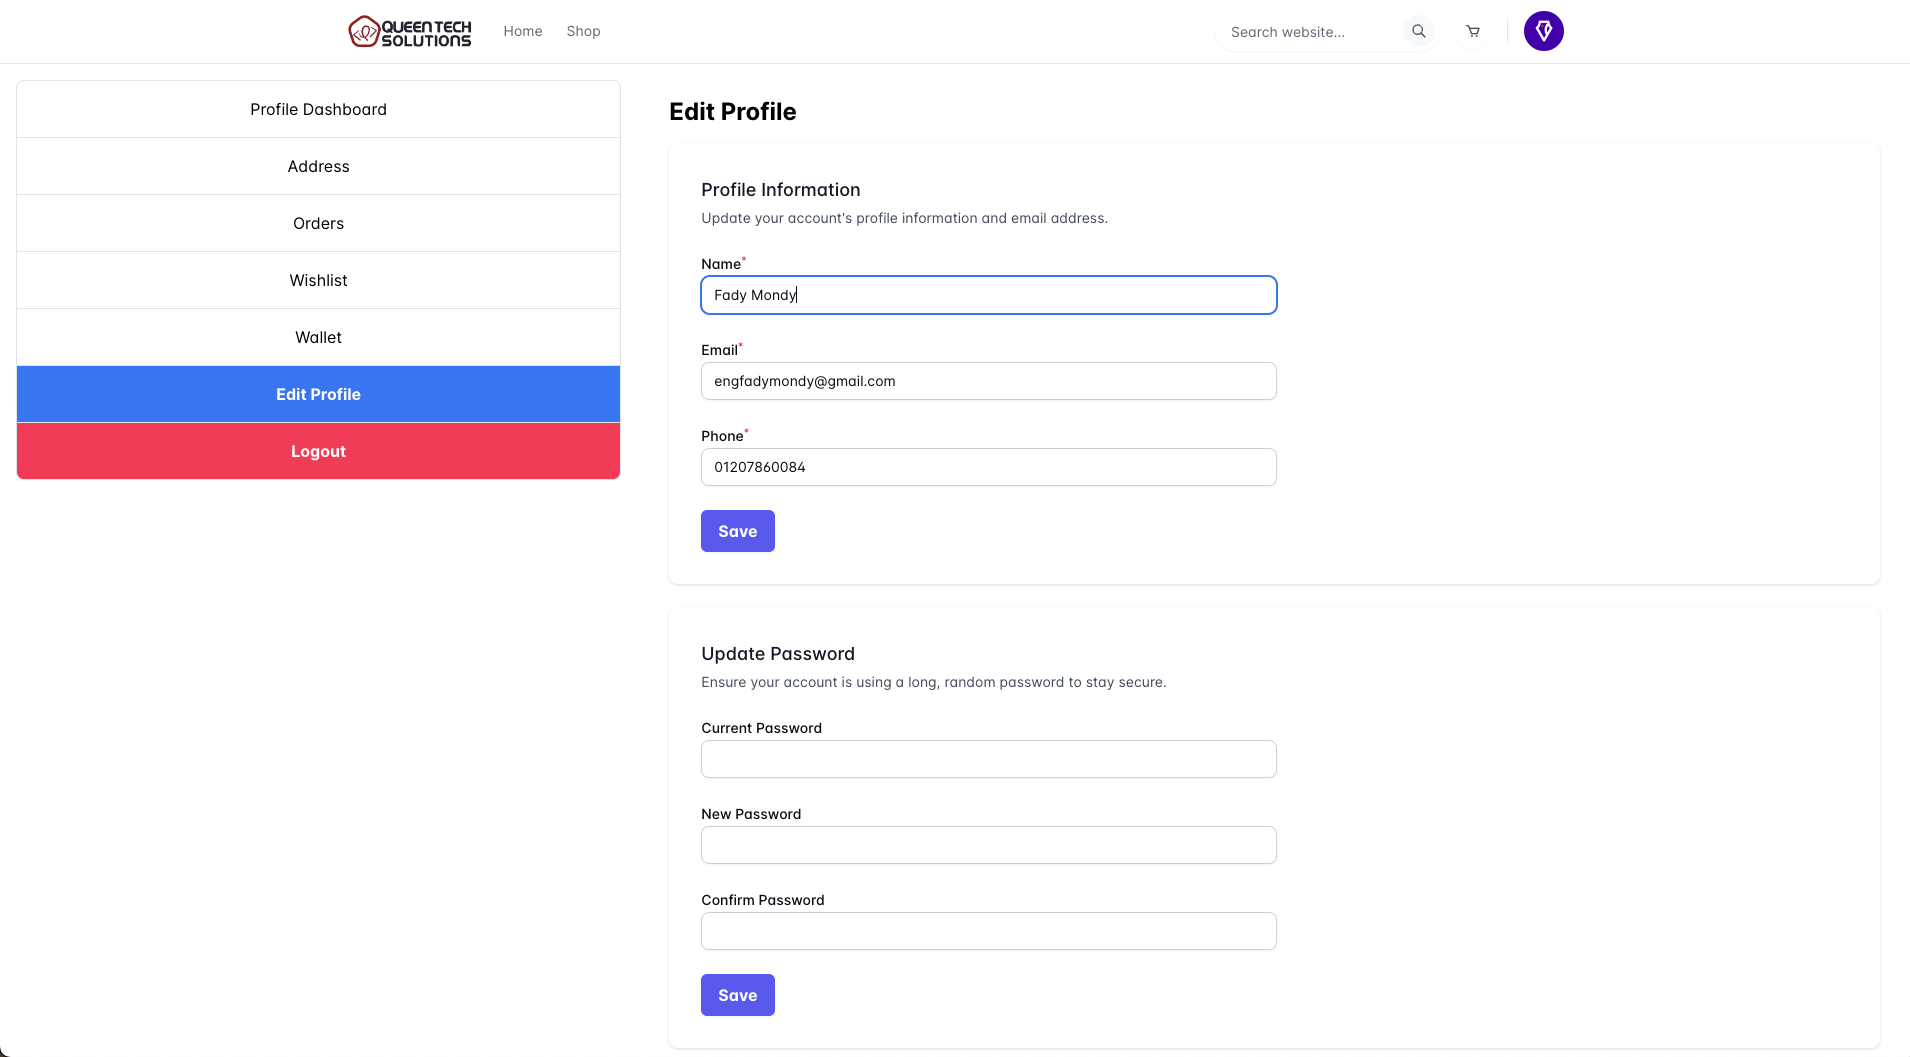Screen dimensions: 1910x1057
Task: View Orders from the sidebar
Action: point(318,223)
